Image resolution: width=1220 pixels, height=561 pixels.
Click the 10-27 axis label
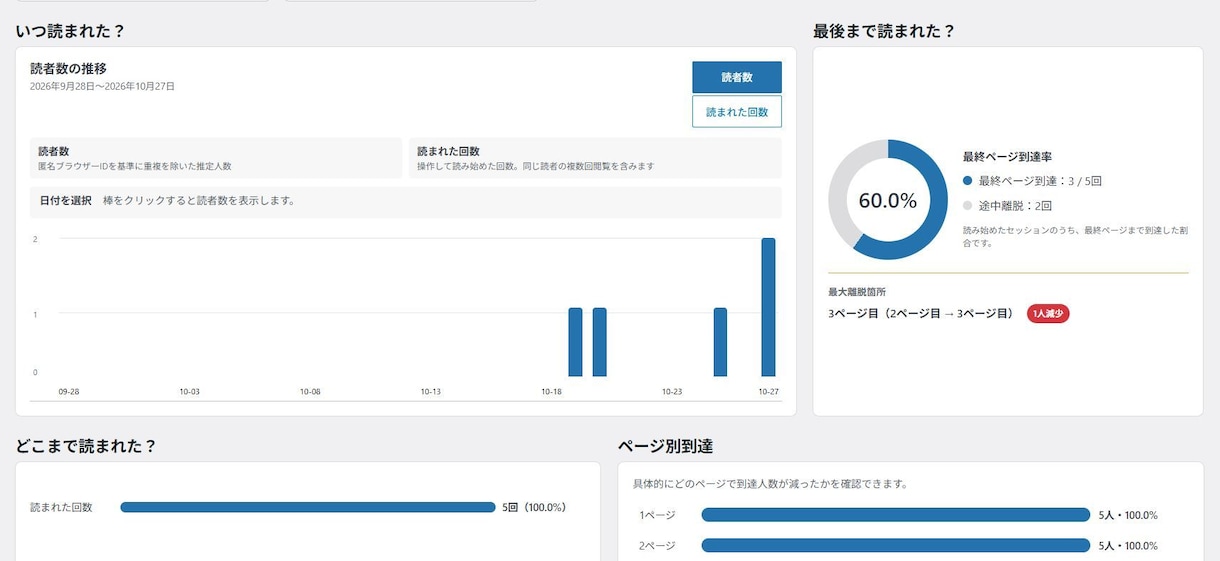pyautogui.click(x=769, y=391)
